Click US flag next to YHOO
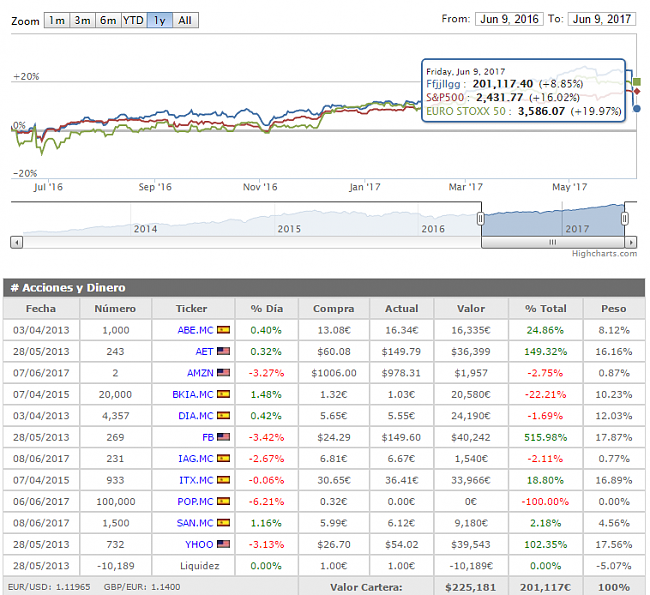This screenshot has height=595, width=650. pos(223,544)
